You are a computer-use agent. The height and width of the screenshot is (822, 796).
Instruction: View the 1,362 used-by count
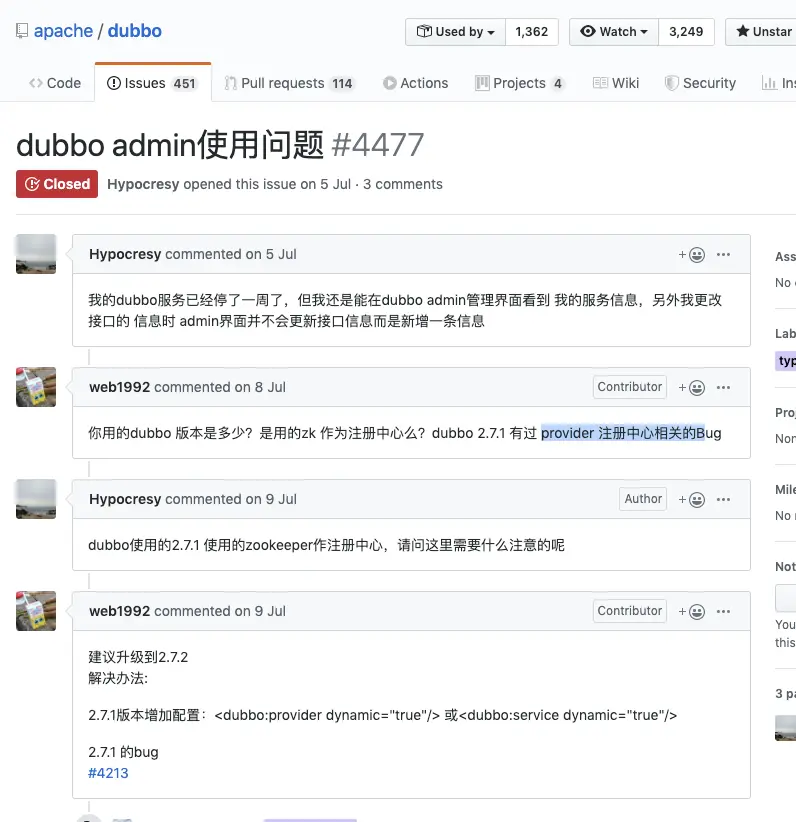click(x=532, y=32)
